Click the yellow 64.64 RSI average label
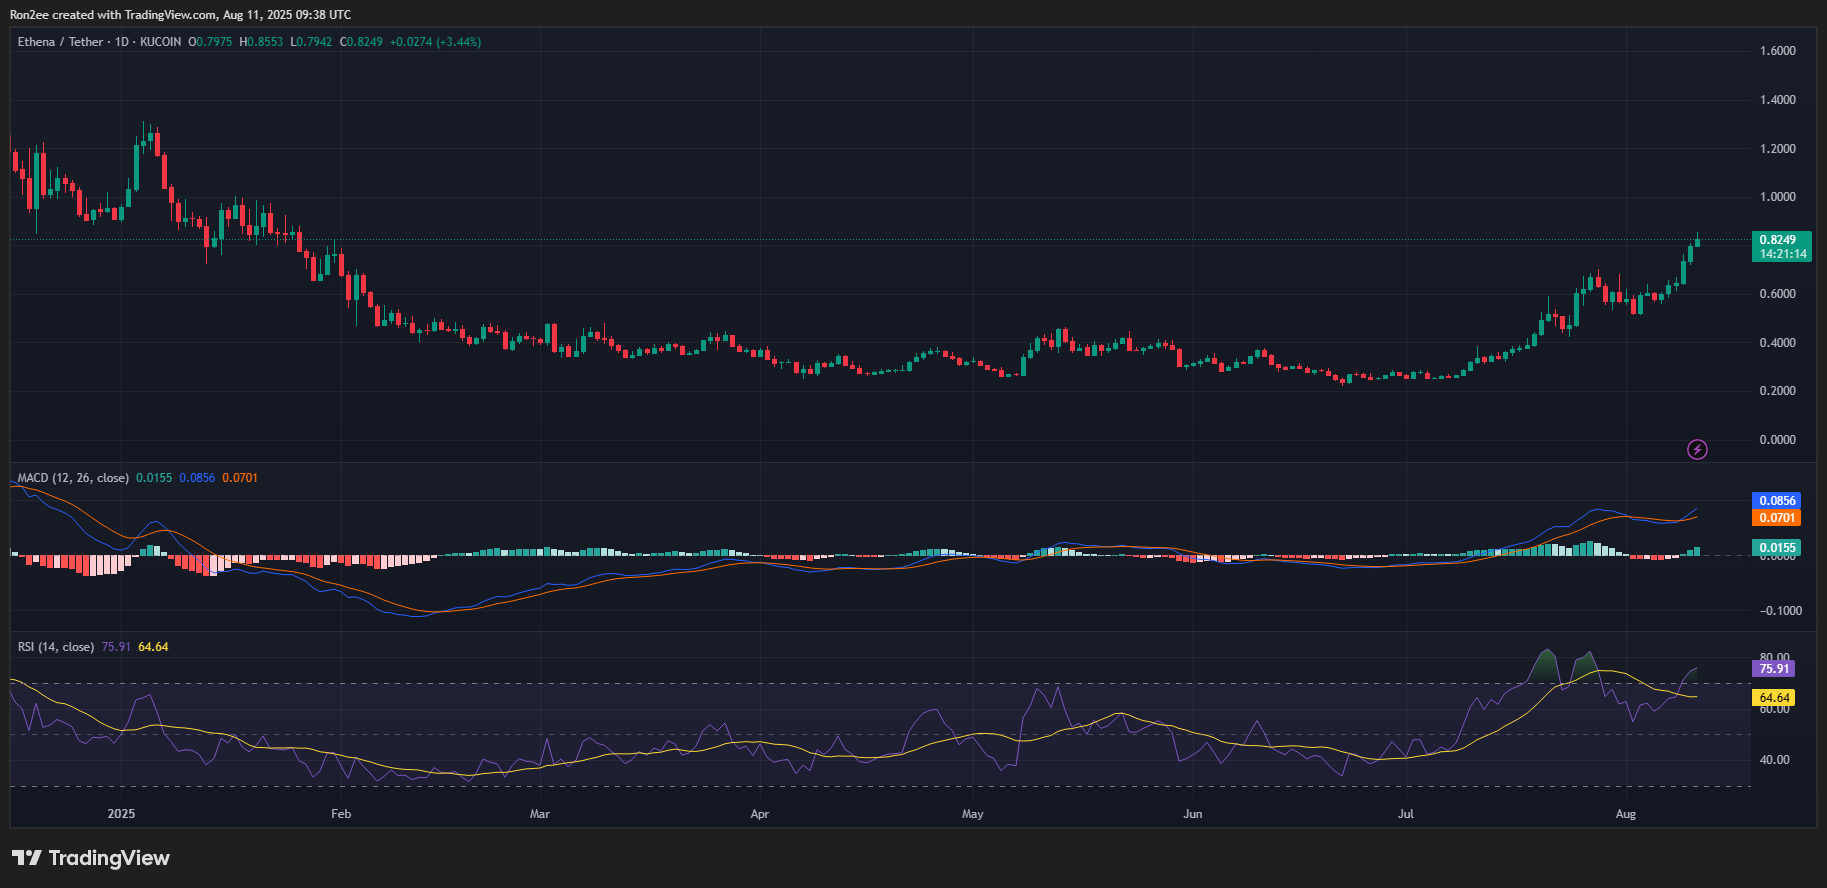1827x888 pixels. pos(1773,698)
